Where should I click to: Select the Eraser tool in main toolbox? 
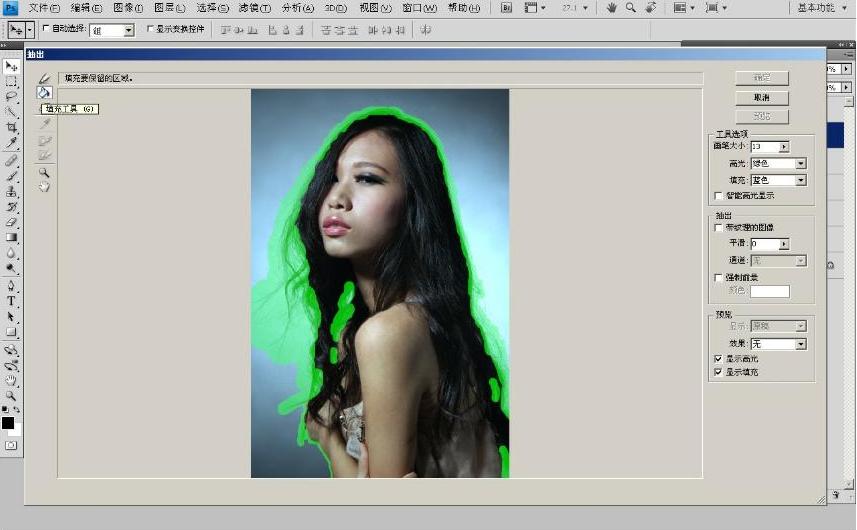(x=11, y=222)
